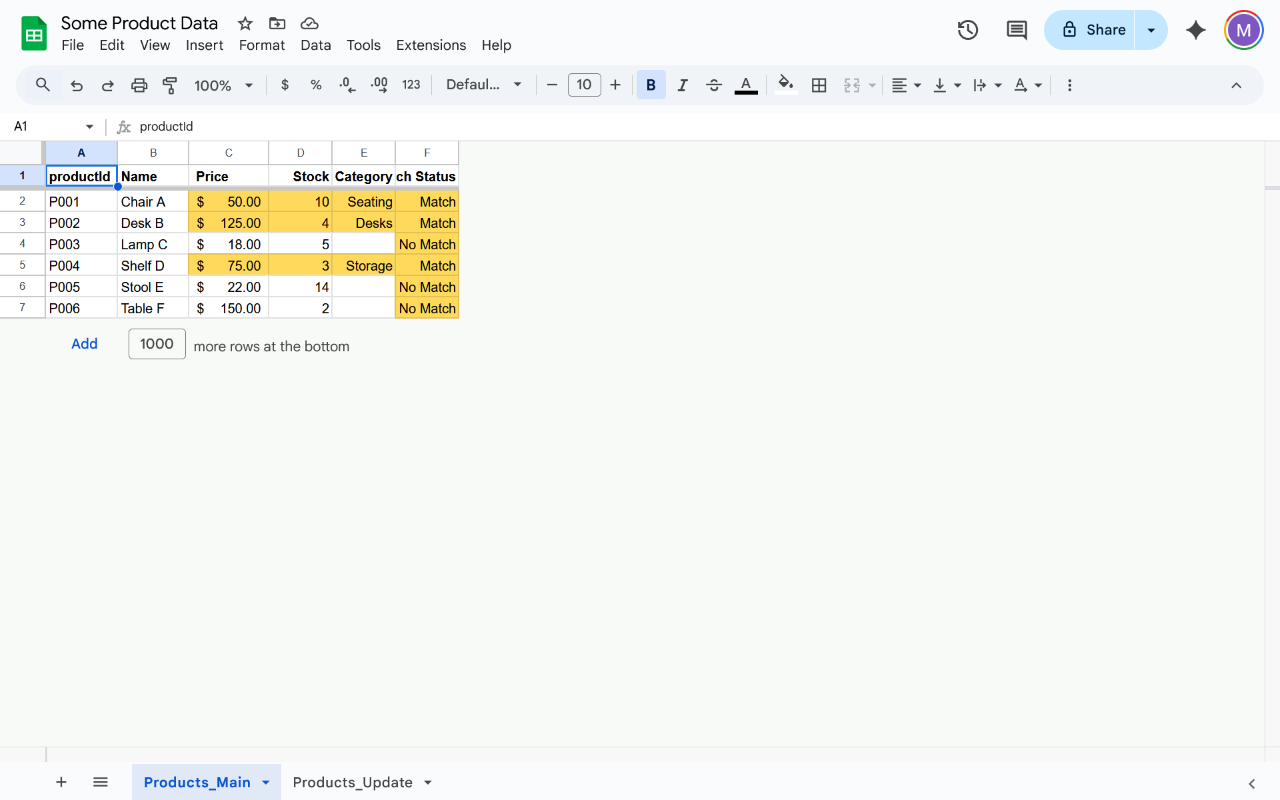Expand the zoom level 100% dropdown
Screen dimensions: 1280x800
tap(223, 86)
